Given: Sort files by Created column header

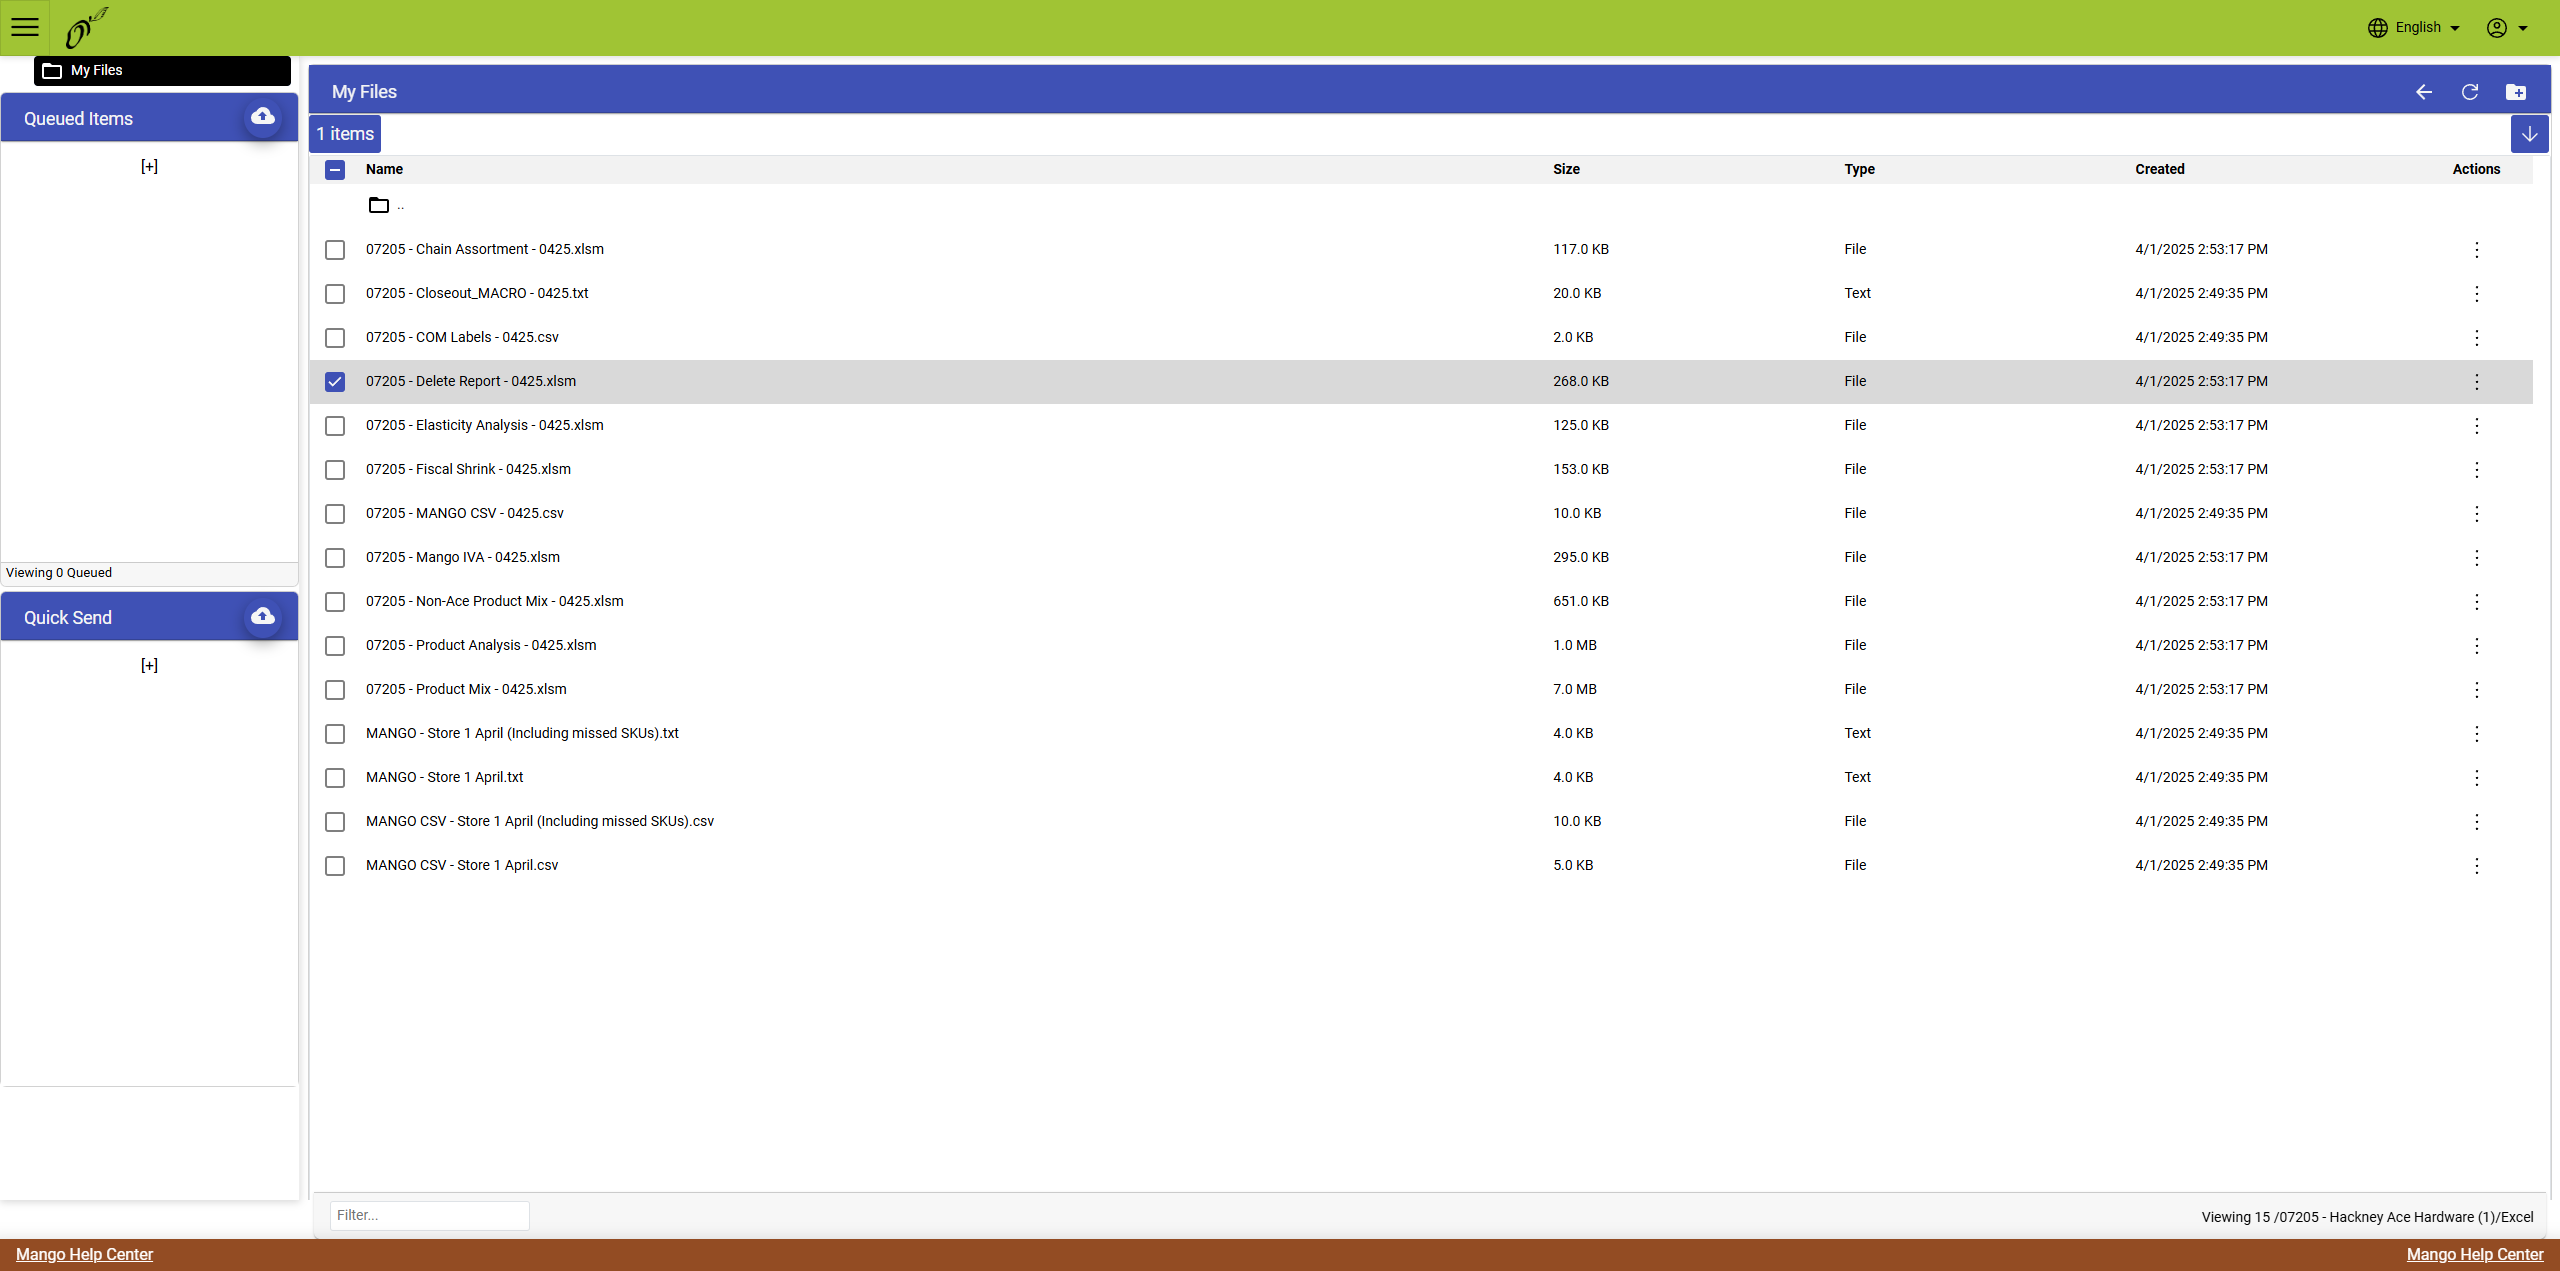Looking at the screenshot, I should (2160, 169).
